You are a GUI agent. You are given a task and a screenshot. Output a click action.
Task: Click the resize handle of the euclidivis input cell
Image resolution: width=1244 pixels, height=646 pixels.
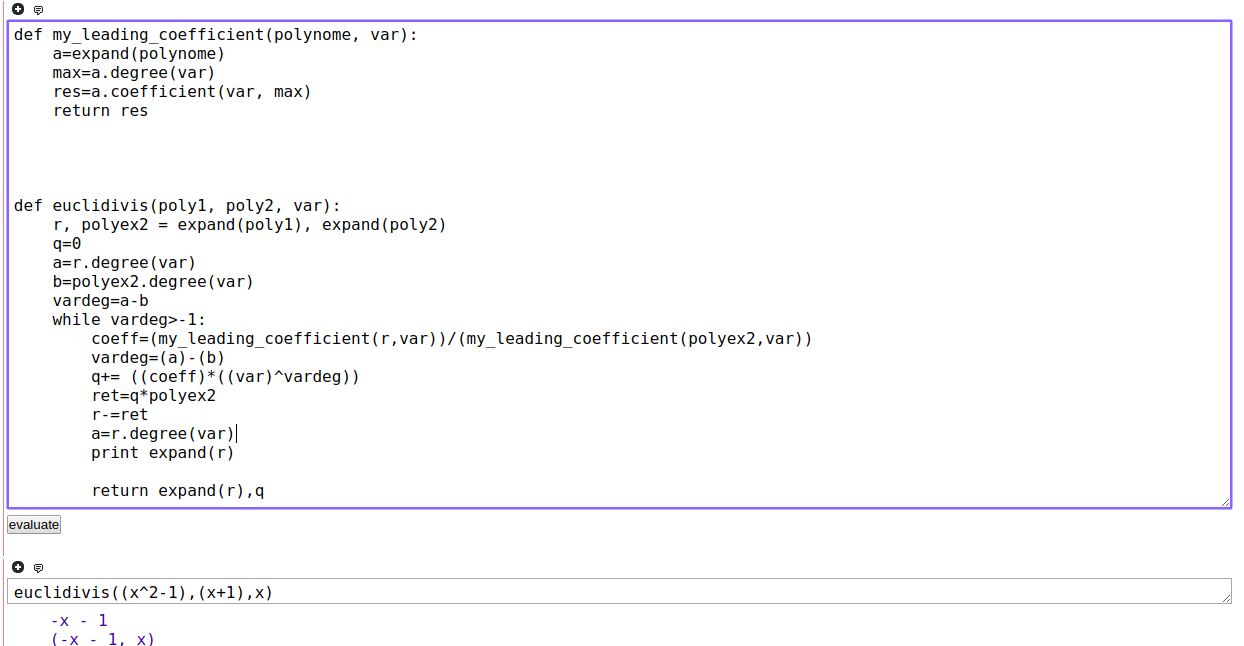pyautogui.click(x=1225, y=598)
